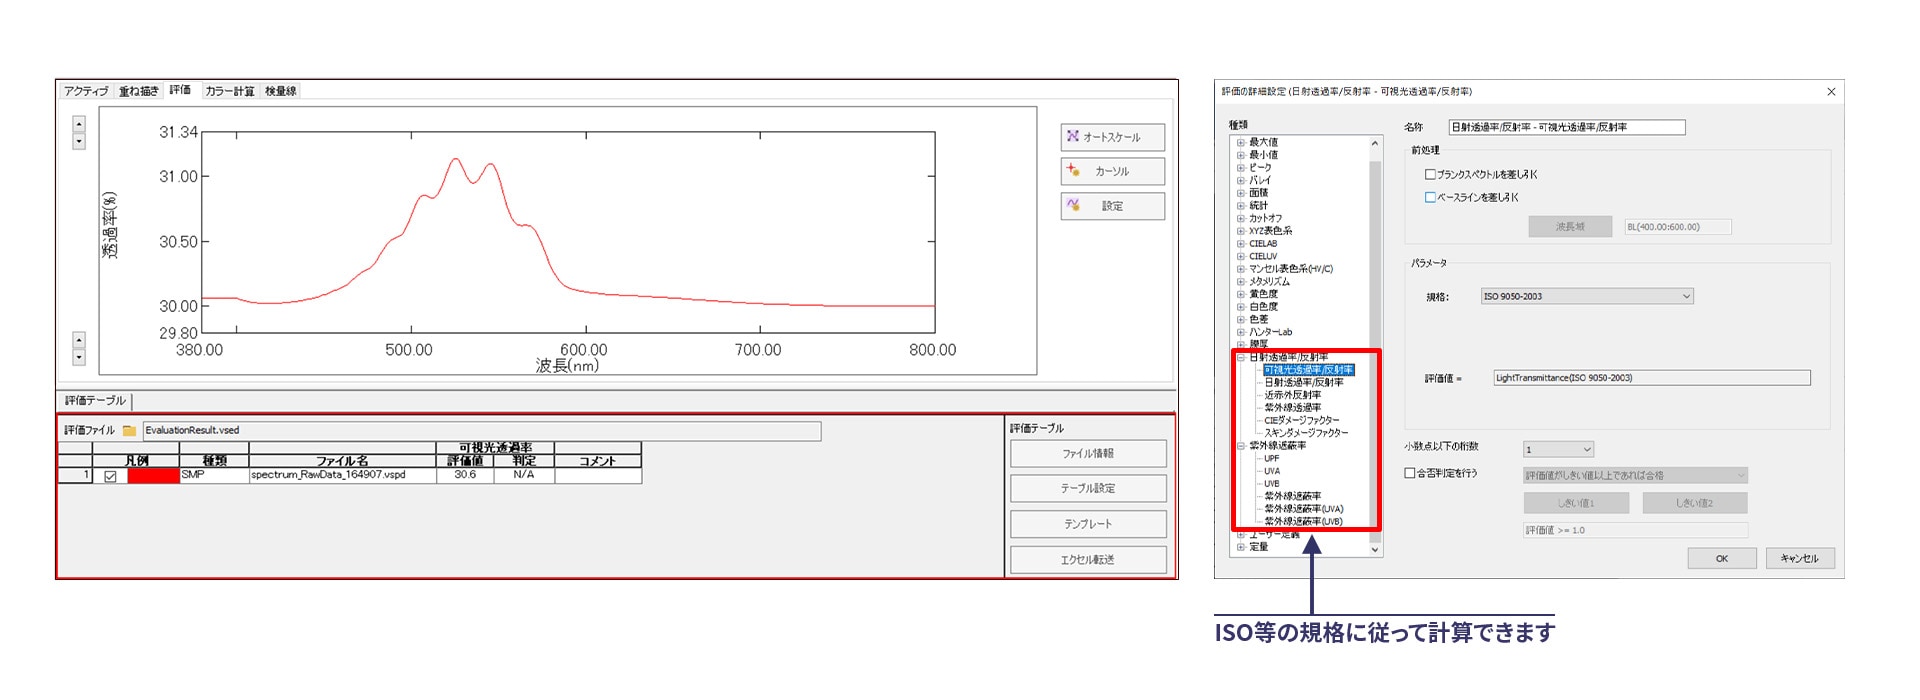Click the 波長域 button

pyautogui.click(x=1570, y=227)
